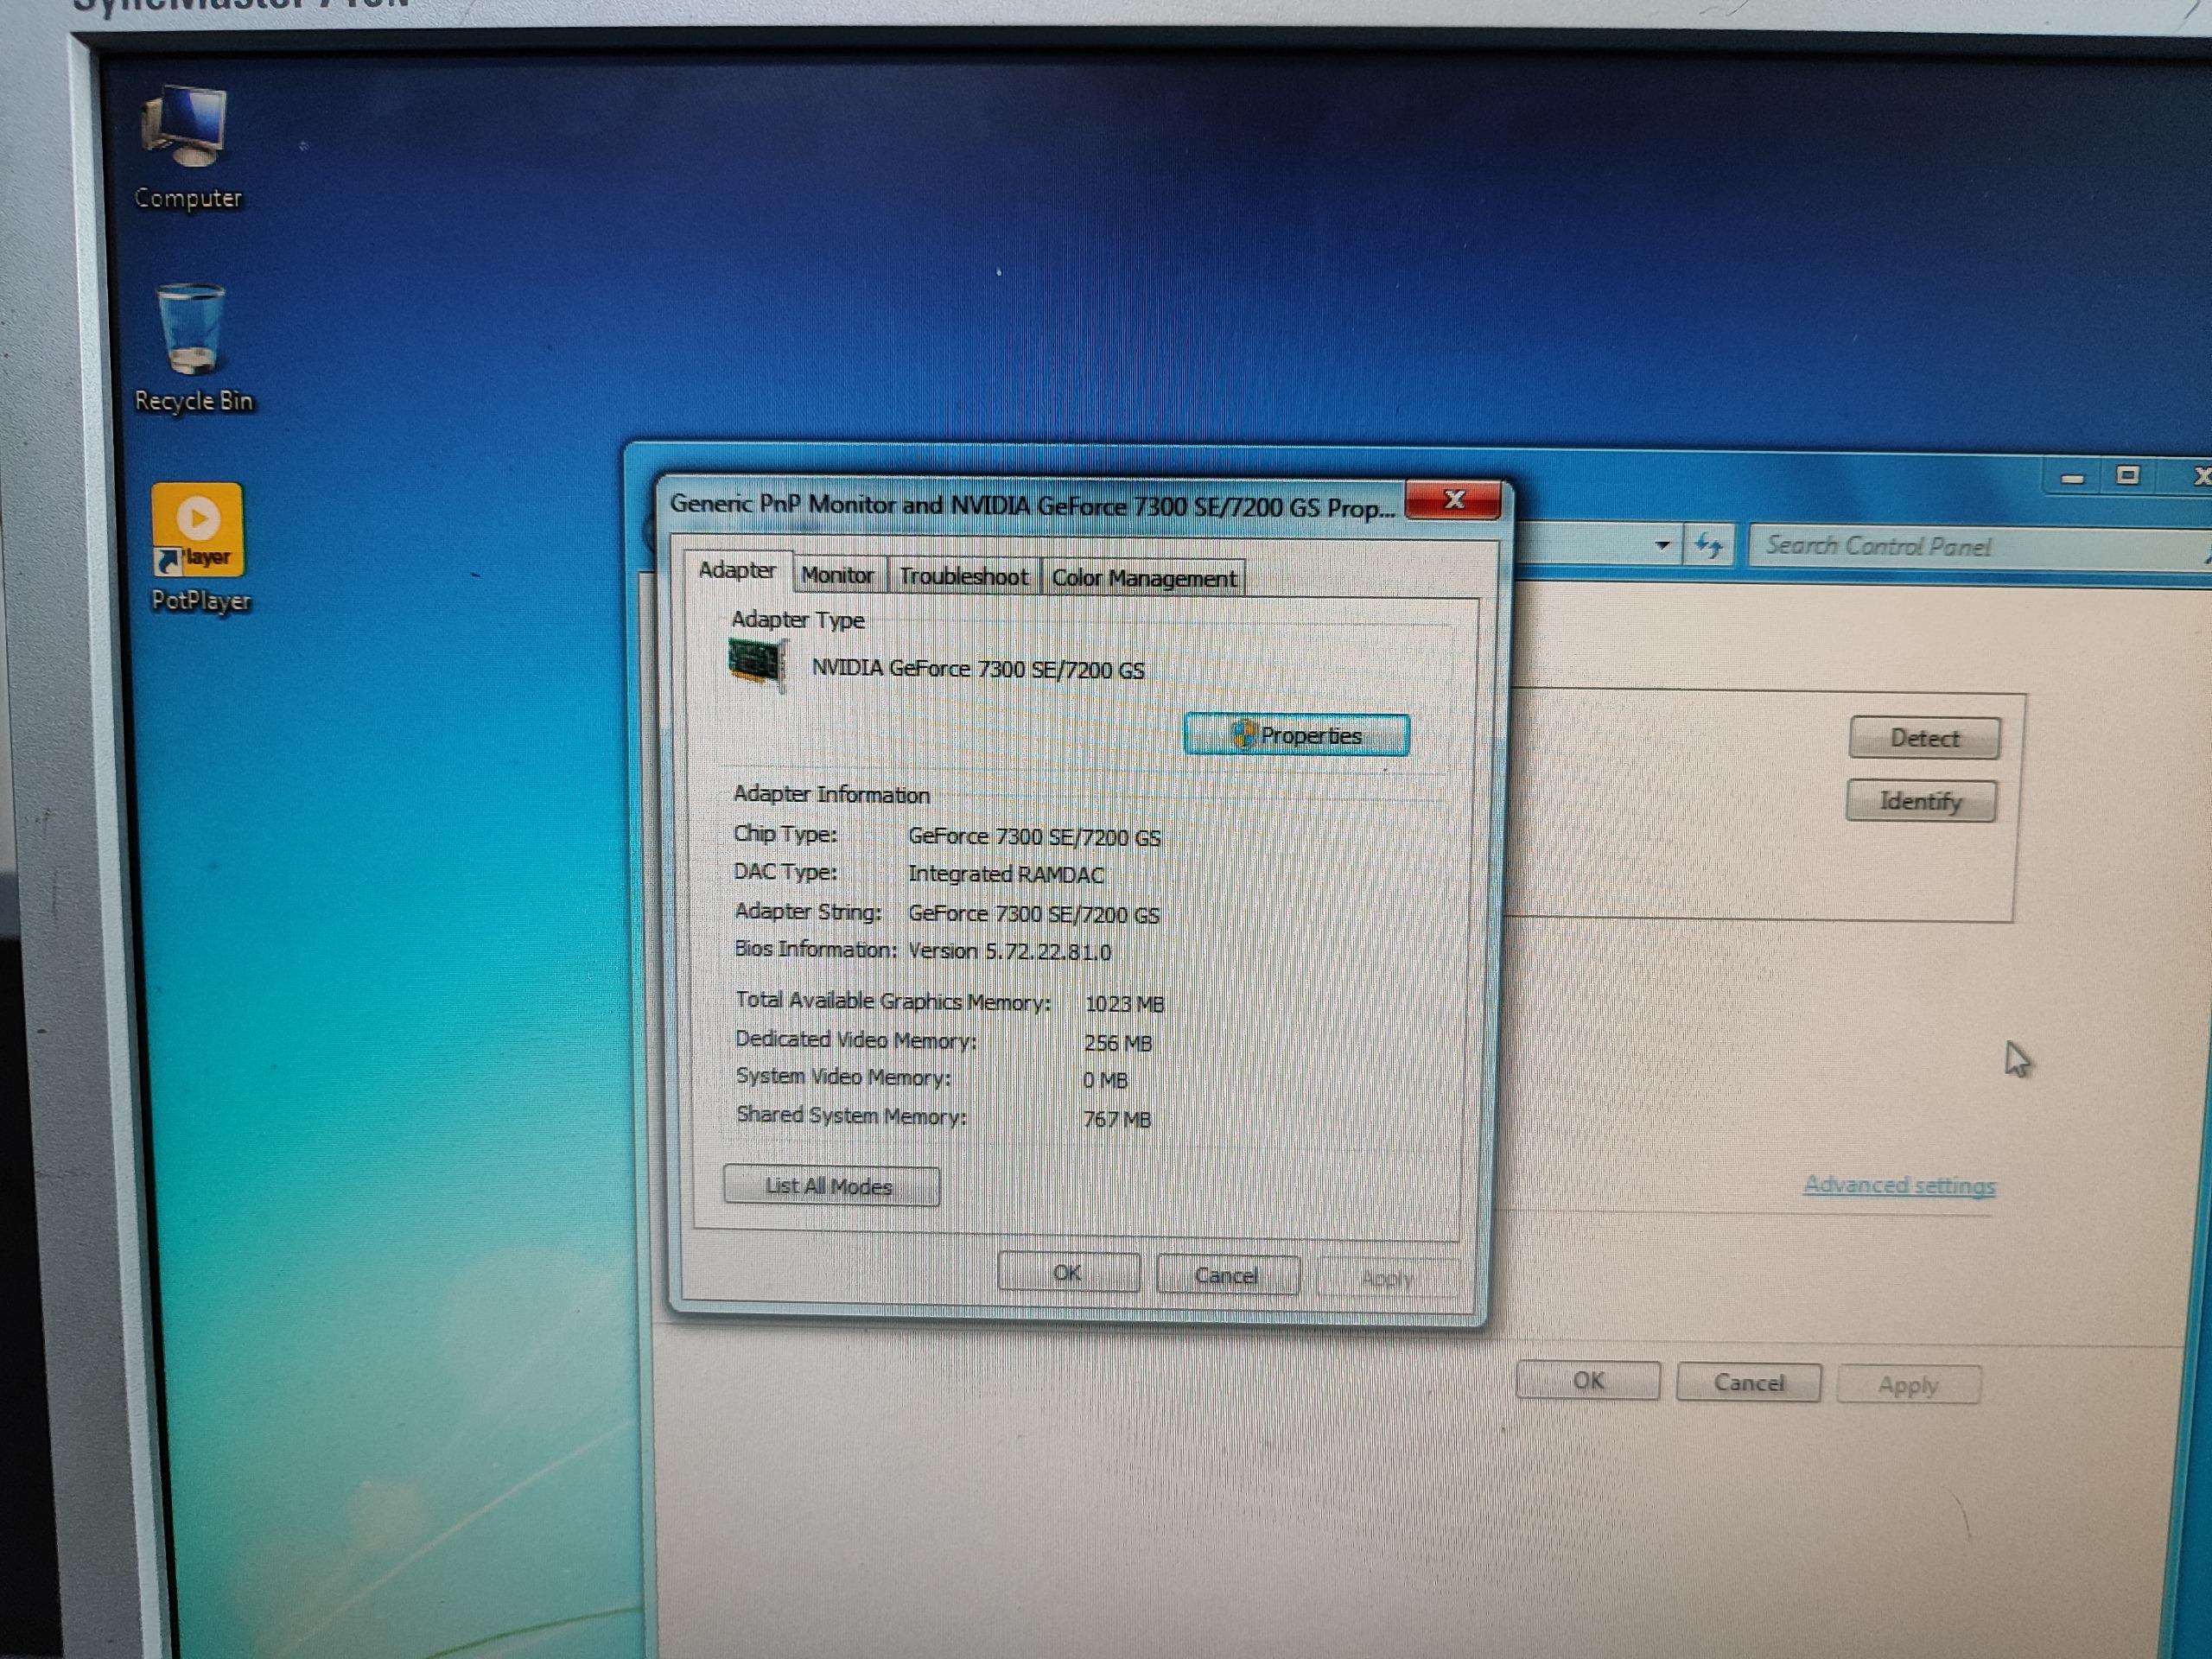This screenshot has width=2212, height=1659.
Task: Click the refresh icon beside the address bar
Action: pos(1709,546)
